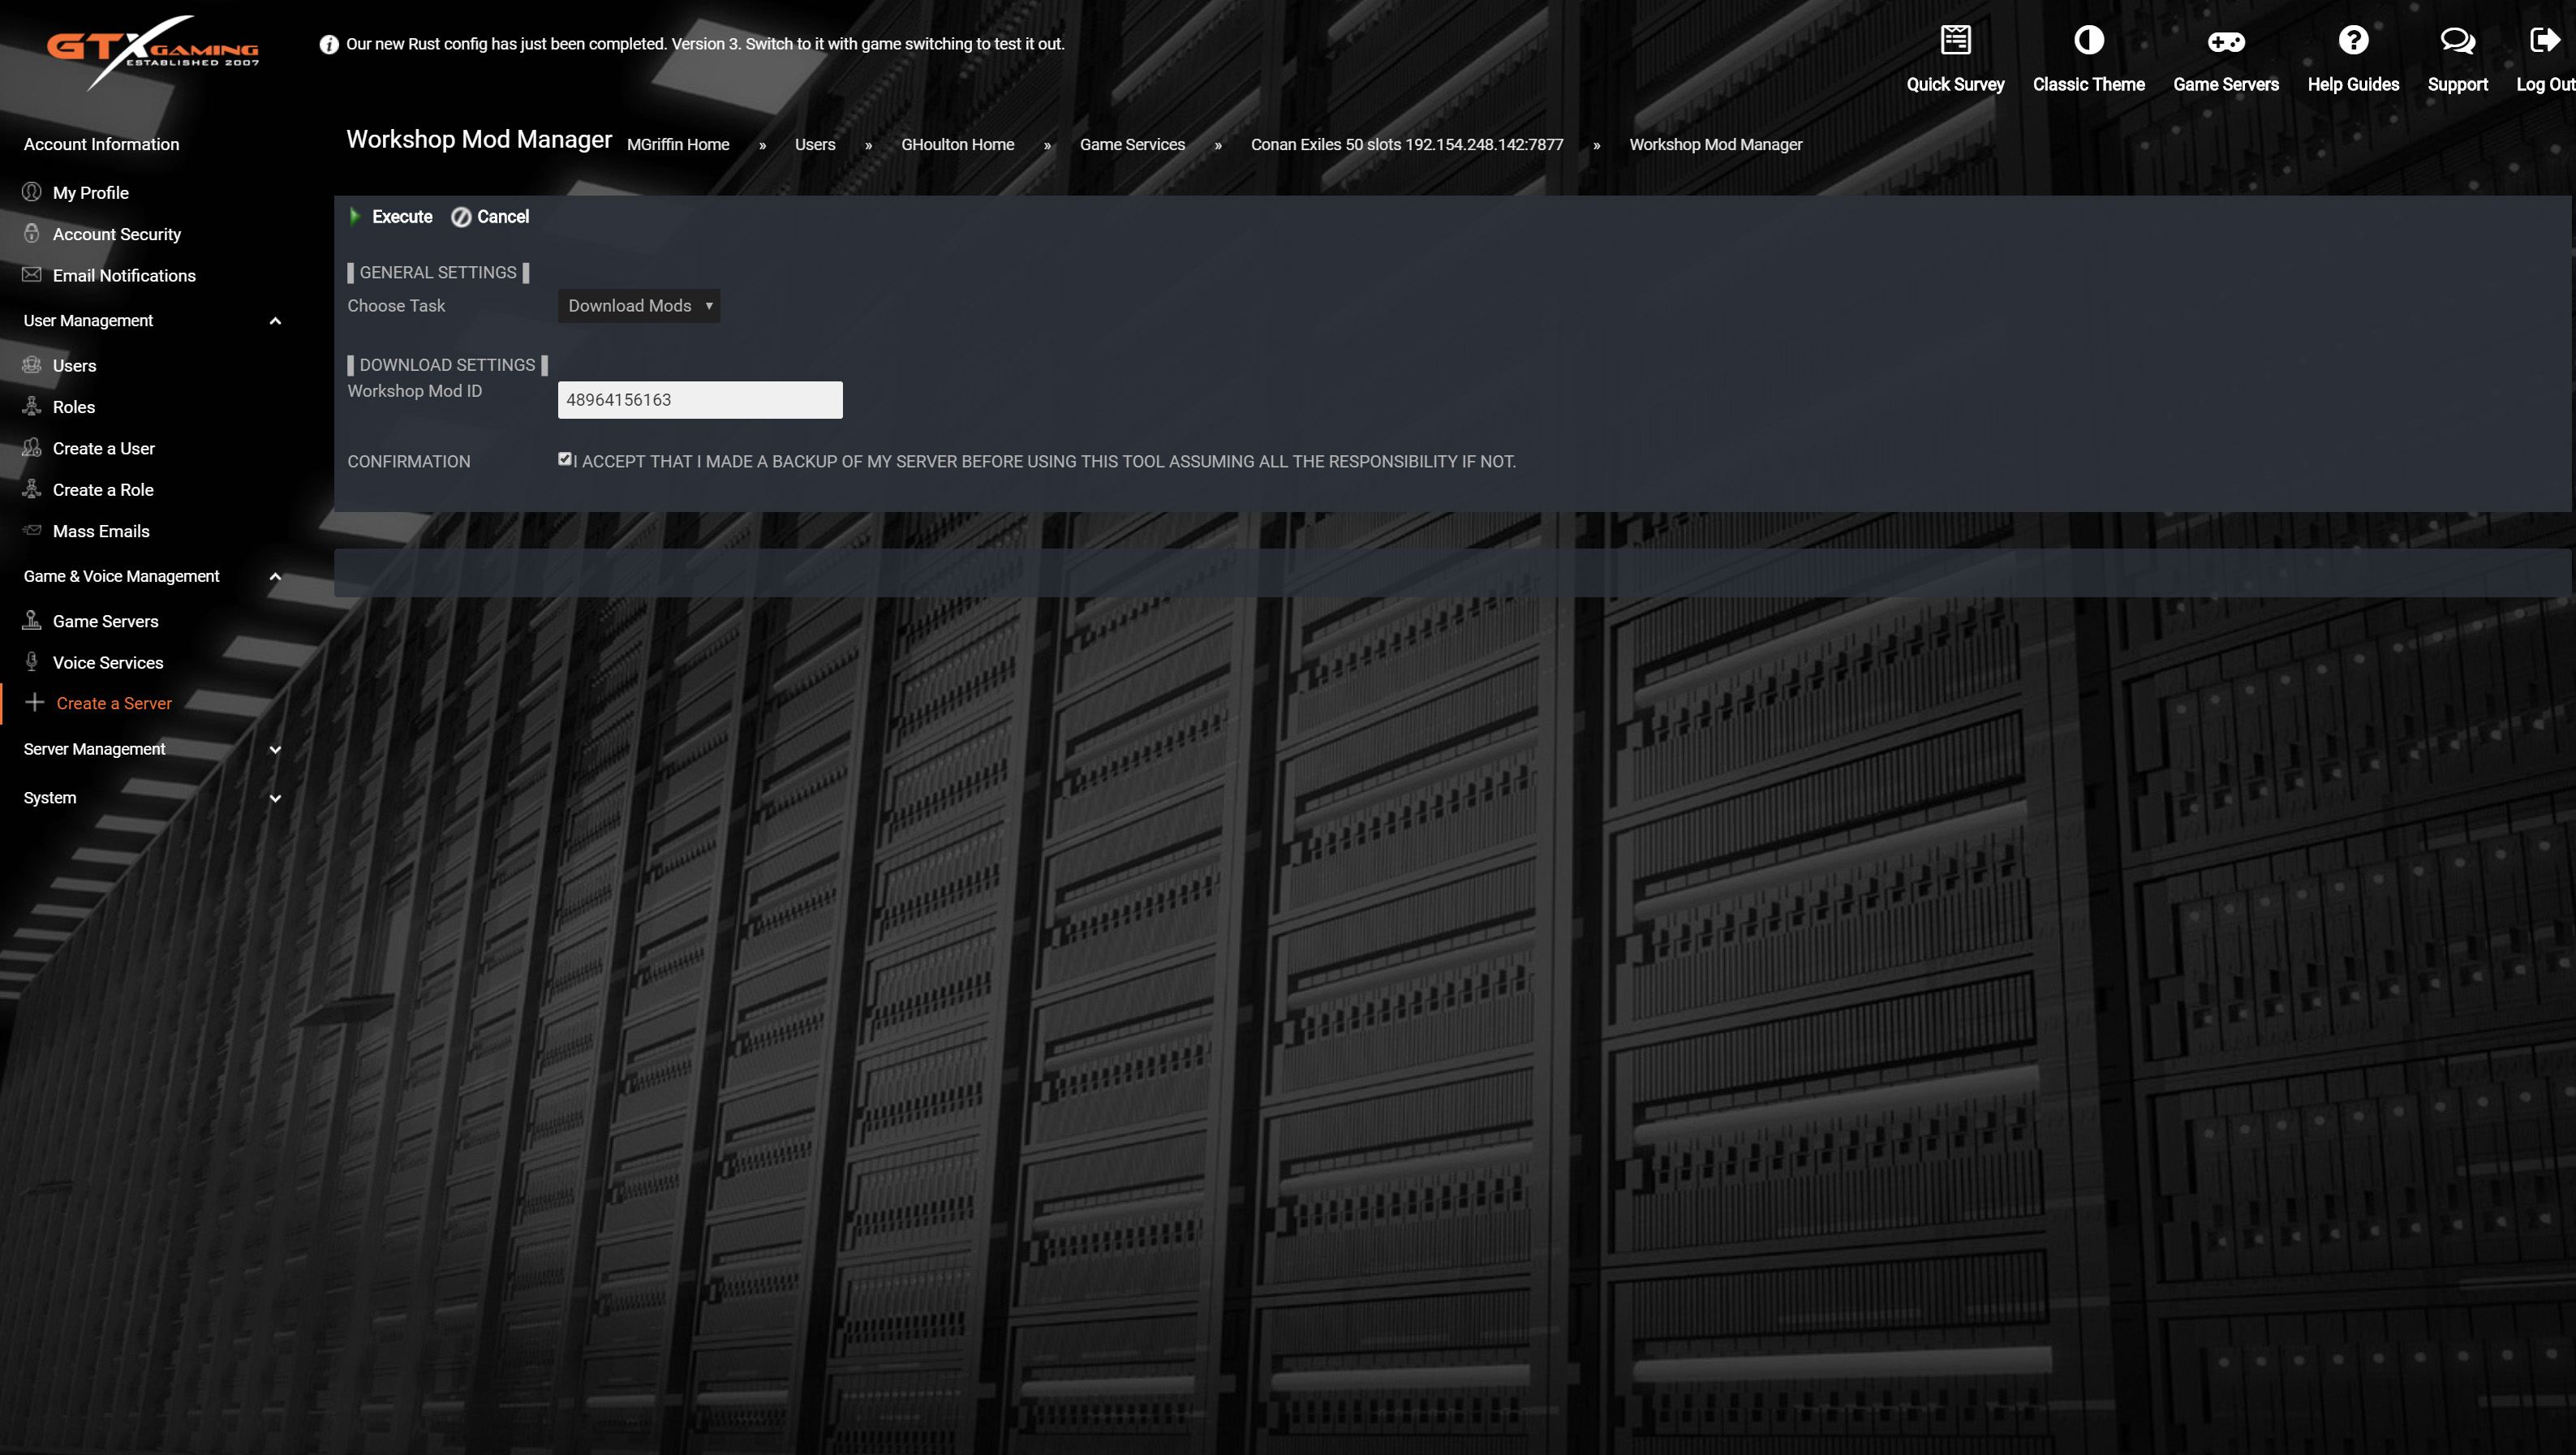The image size is (2576, 1455).
Task: Go to Users breadcrumb link
Action: tap(815, 144)
